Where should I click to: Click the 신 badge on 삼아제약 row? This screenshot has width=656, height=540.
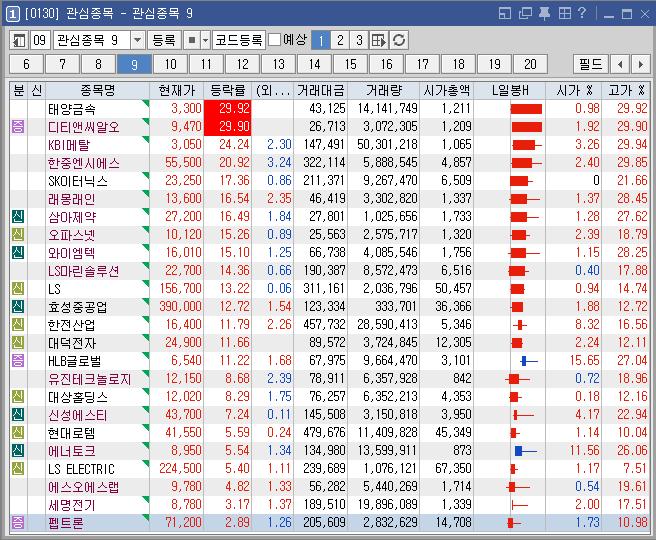pyautogui.click(x=18, y=217)
